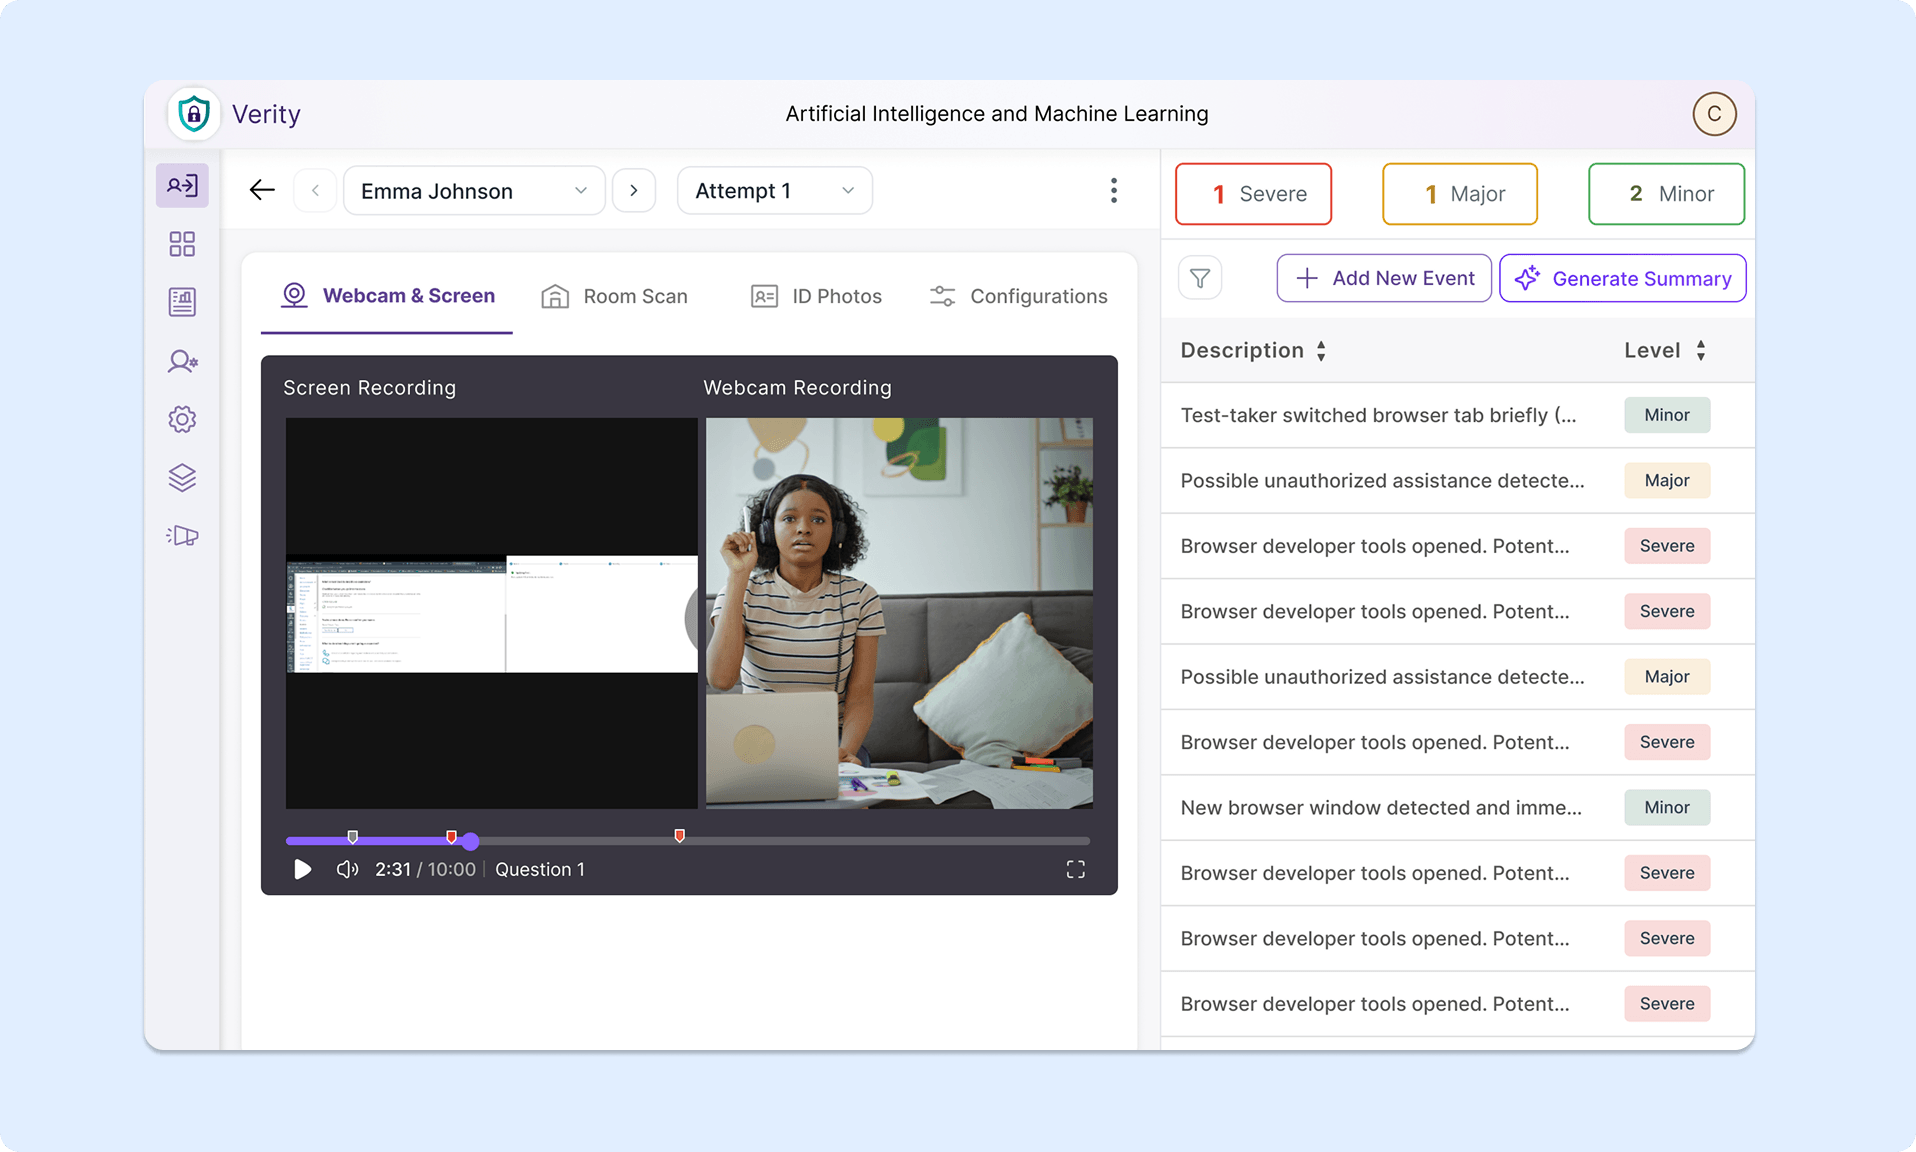Go to previous test-taker chevron
Image resolution: width=1916 pixels, height=1152 pixels.
click(x=315, y=190)
